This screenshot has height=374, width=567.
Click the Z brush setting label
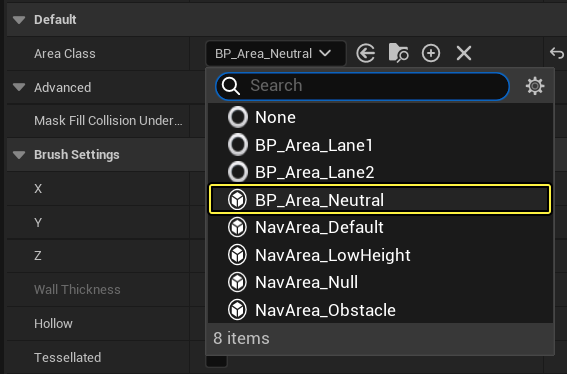[x=38, y=256]
